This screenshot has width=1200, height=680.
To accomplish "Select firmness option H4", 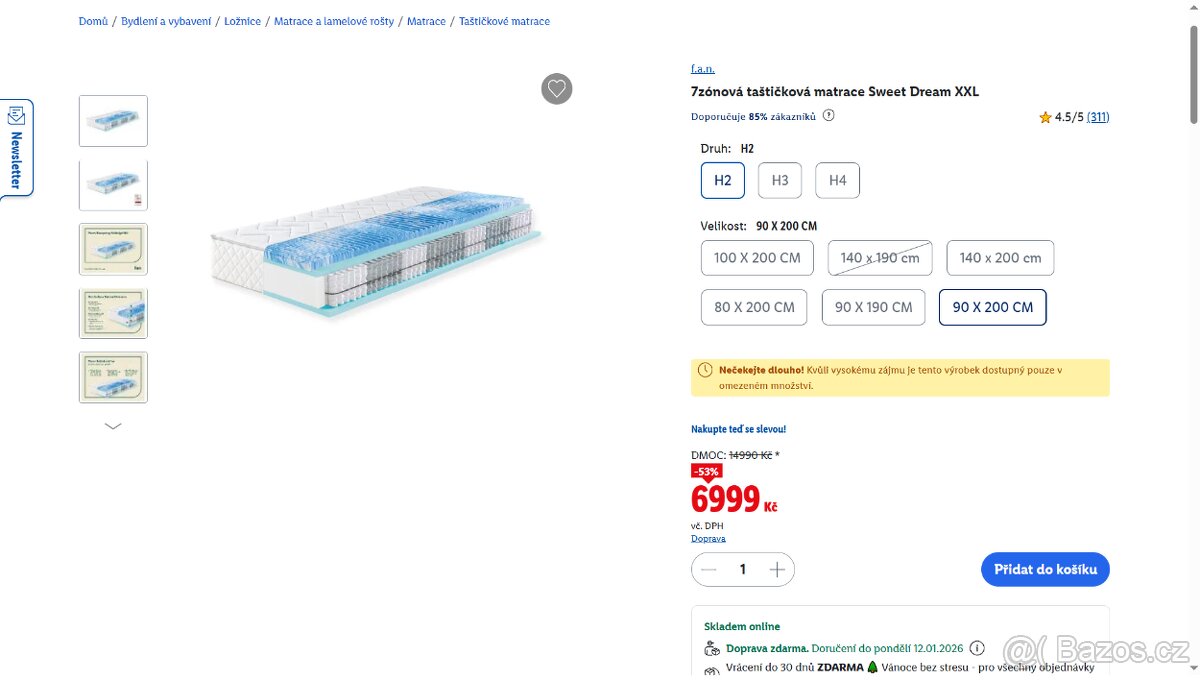I will point(837,180).
